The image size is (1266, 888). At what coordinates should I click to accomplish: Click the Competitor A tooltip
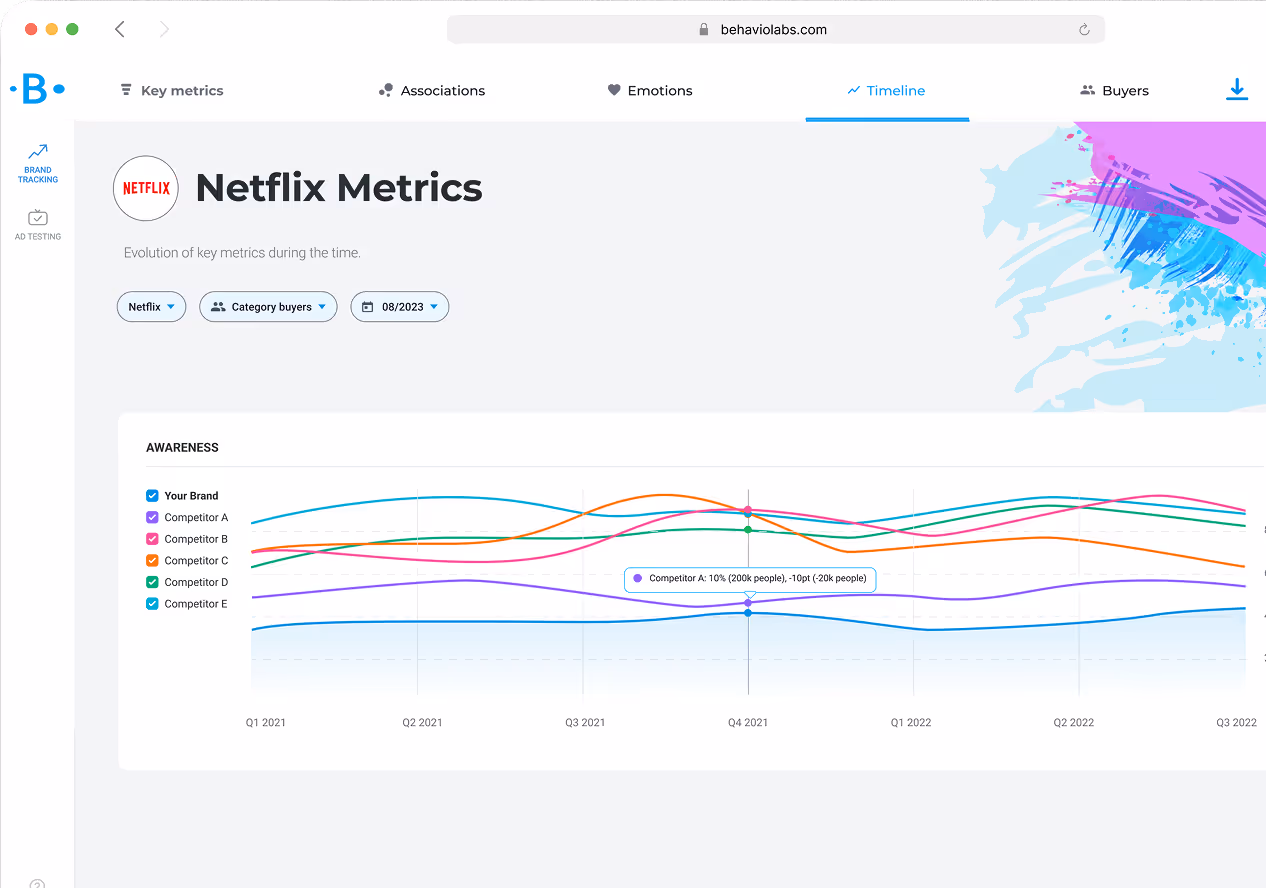coord(750,579)
